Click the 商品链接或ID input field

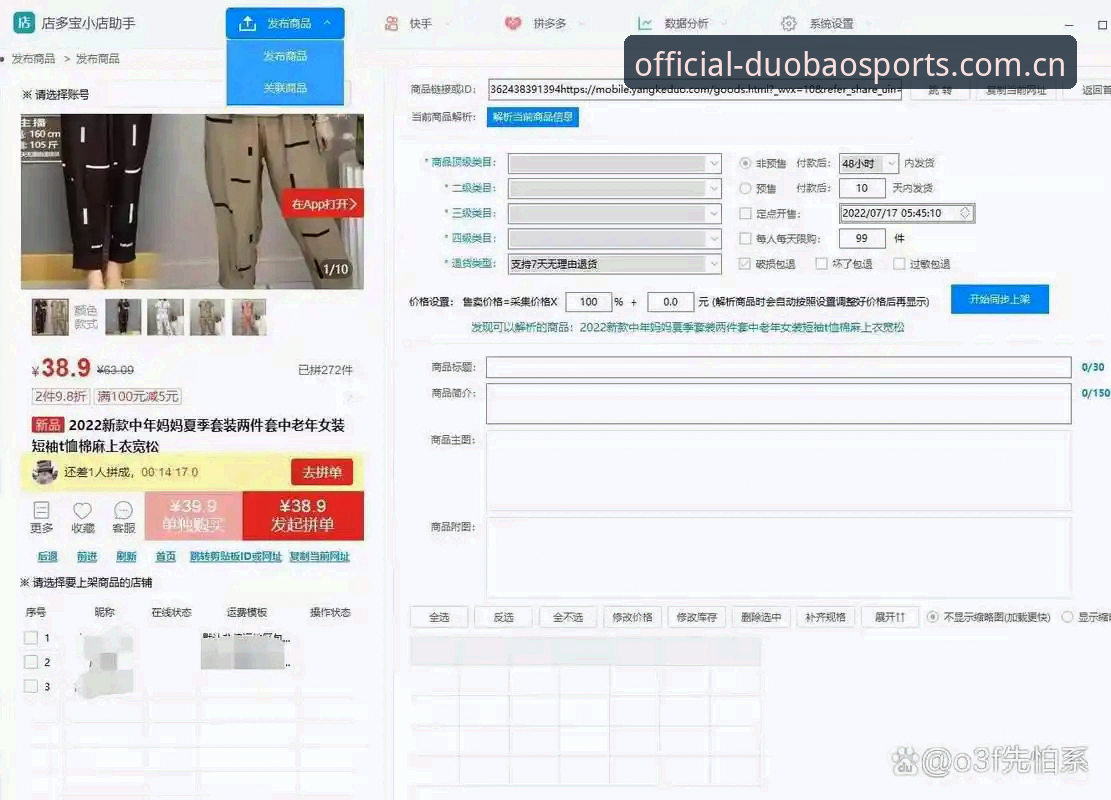coord(694,90)
